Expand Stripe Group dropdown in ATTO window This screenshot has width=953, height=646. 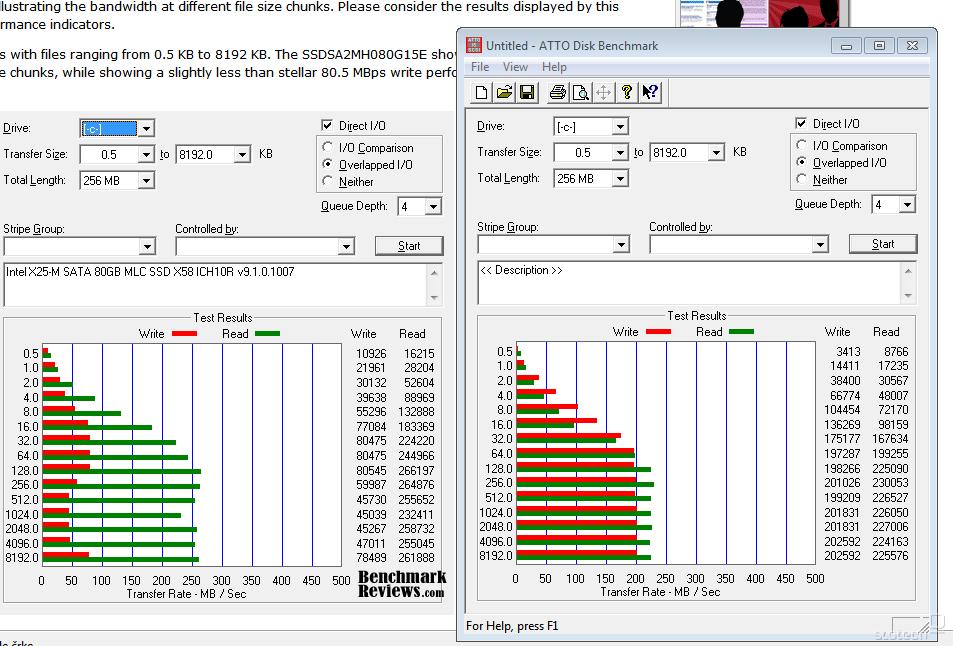[621, 244]
